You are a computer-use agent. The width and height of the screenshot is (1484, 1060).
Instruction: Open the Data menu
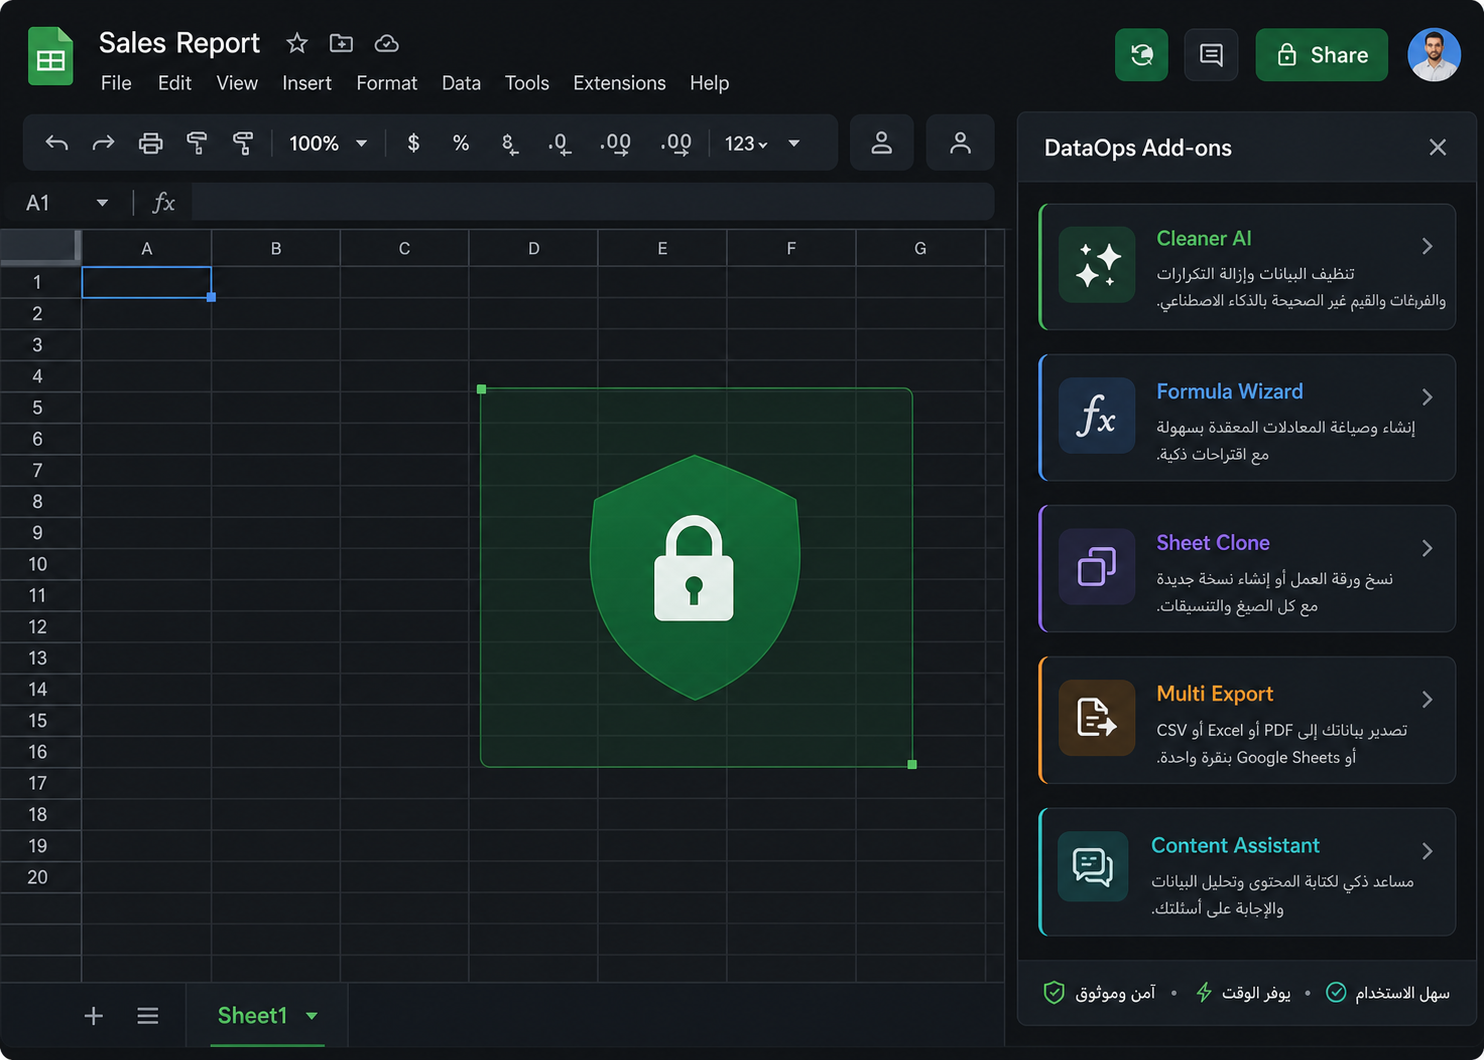pyautogui.click(x=461, y=83)
